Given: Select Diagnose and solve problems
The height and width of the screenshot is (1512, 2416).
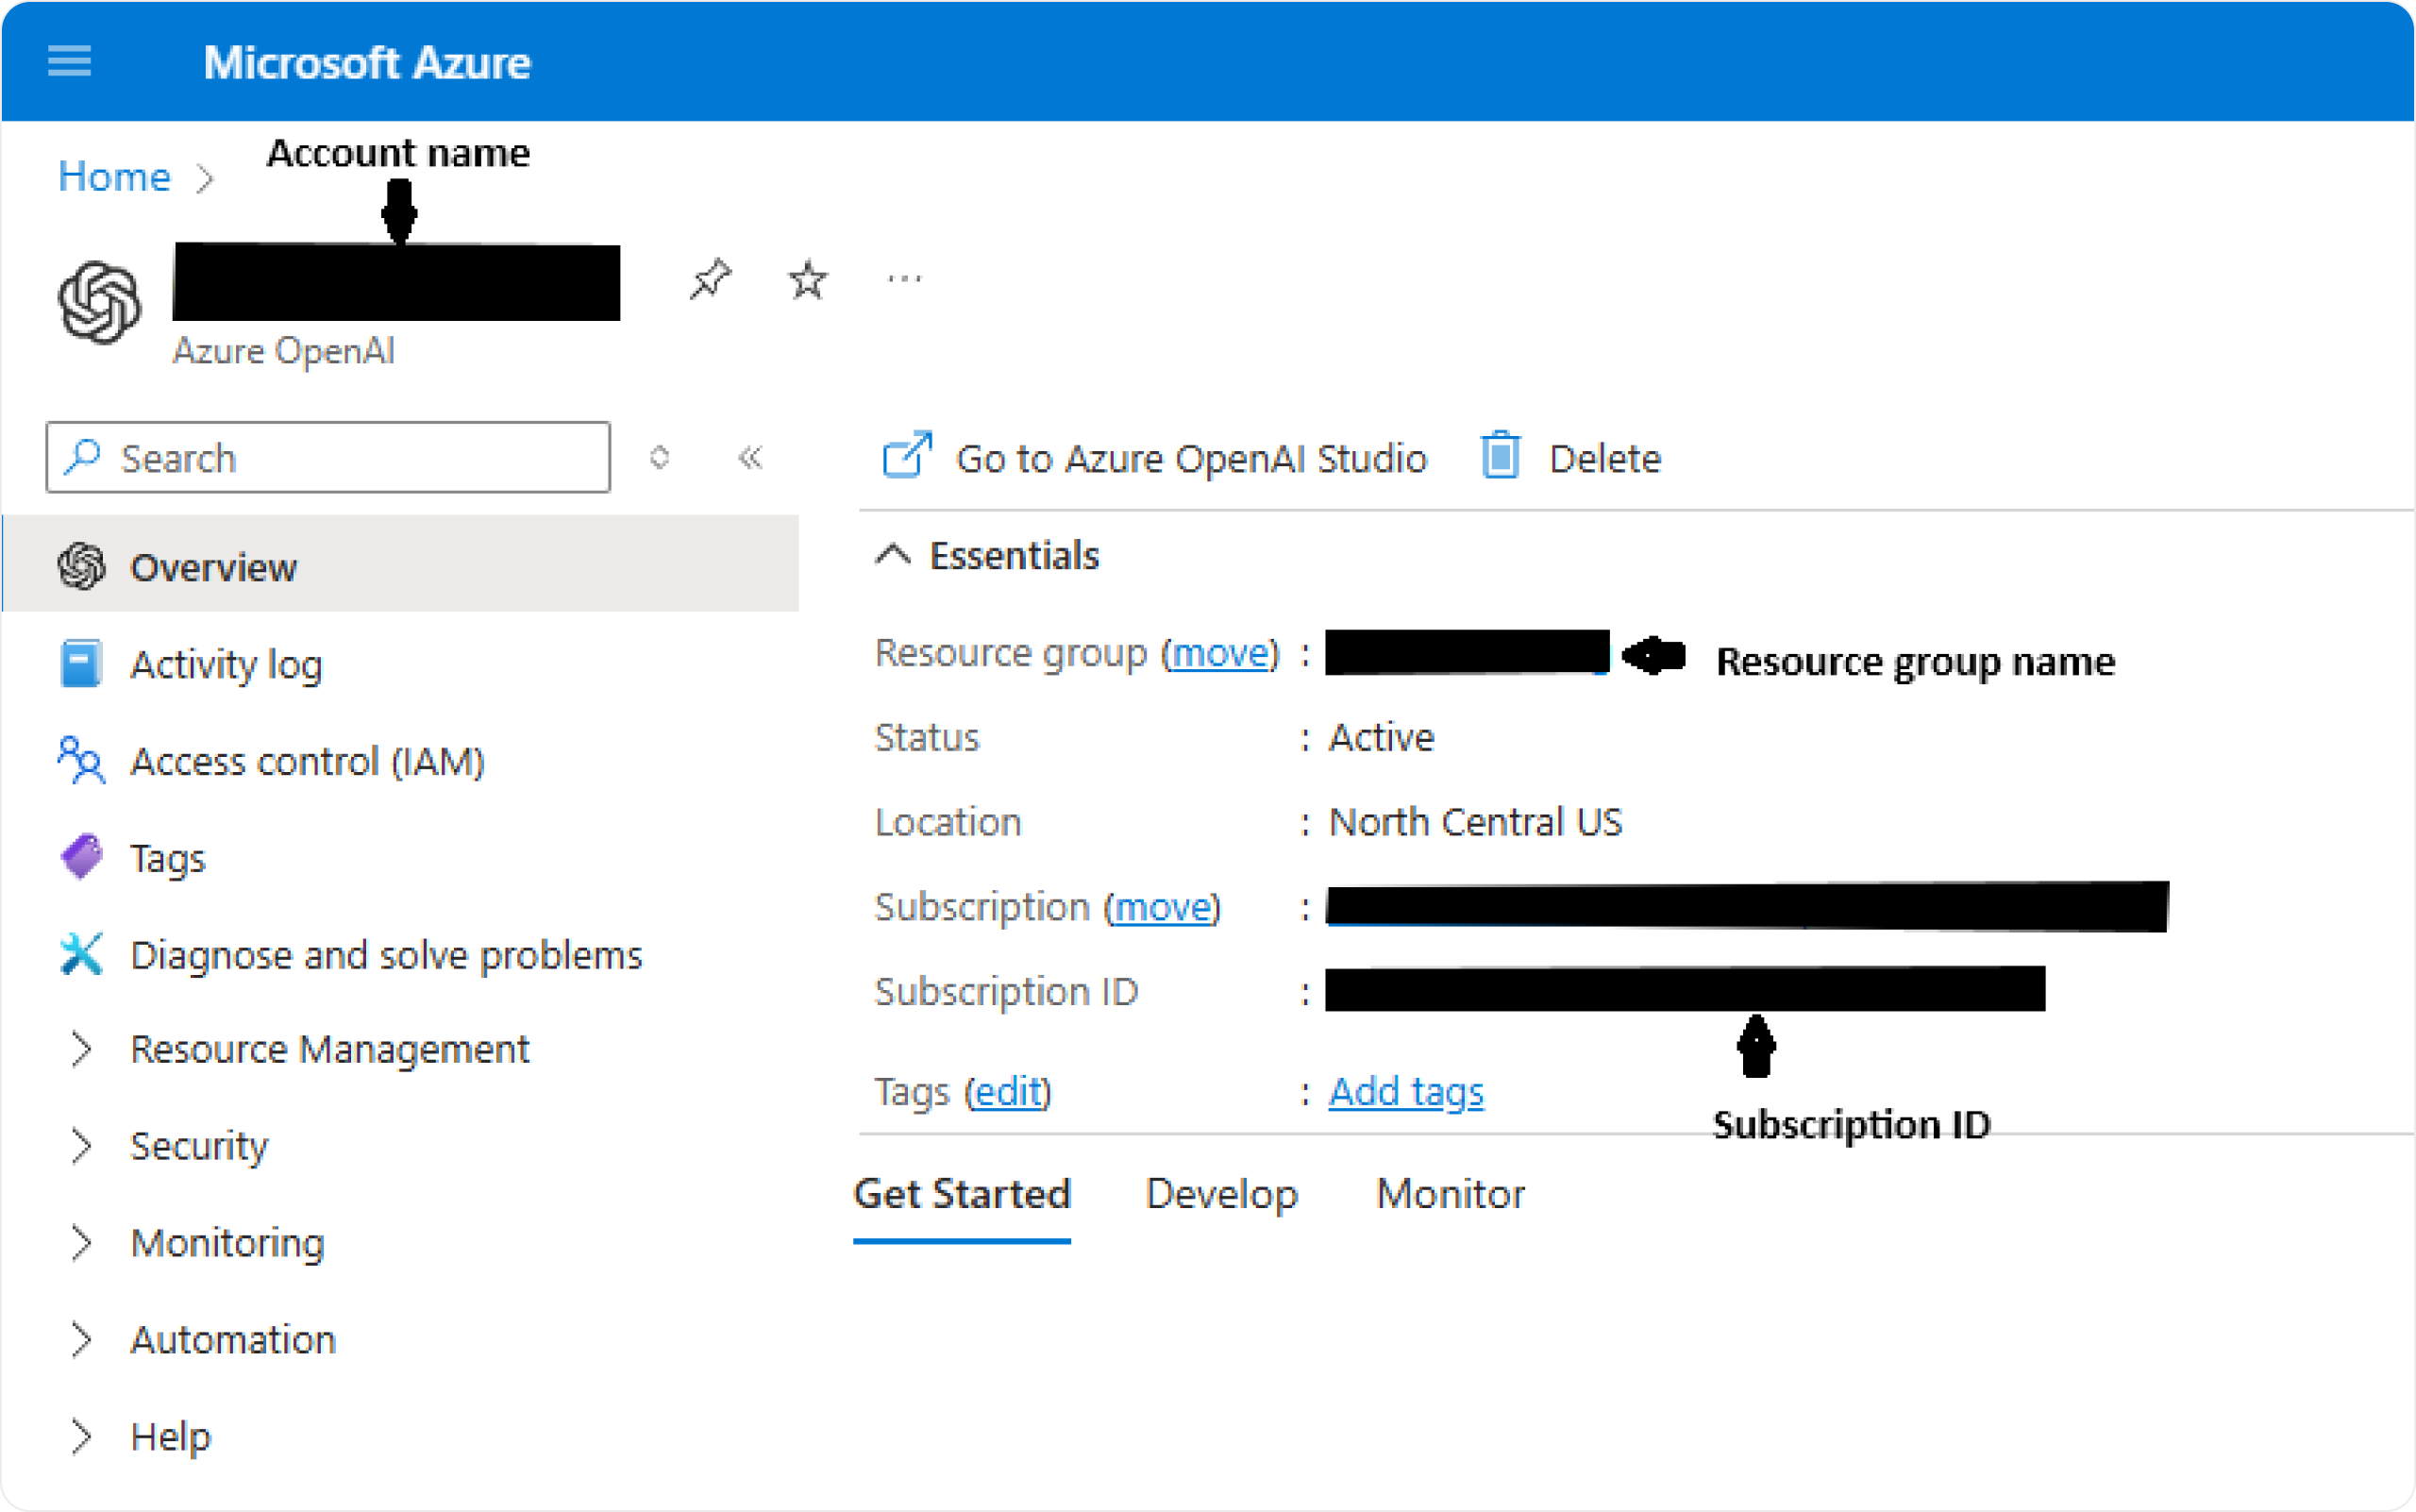Looking at the screenshot, I should coord(386,956).
